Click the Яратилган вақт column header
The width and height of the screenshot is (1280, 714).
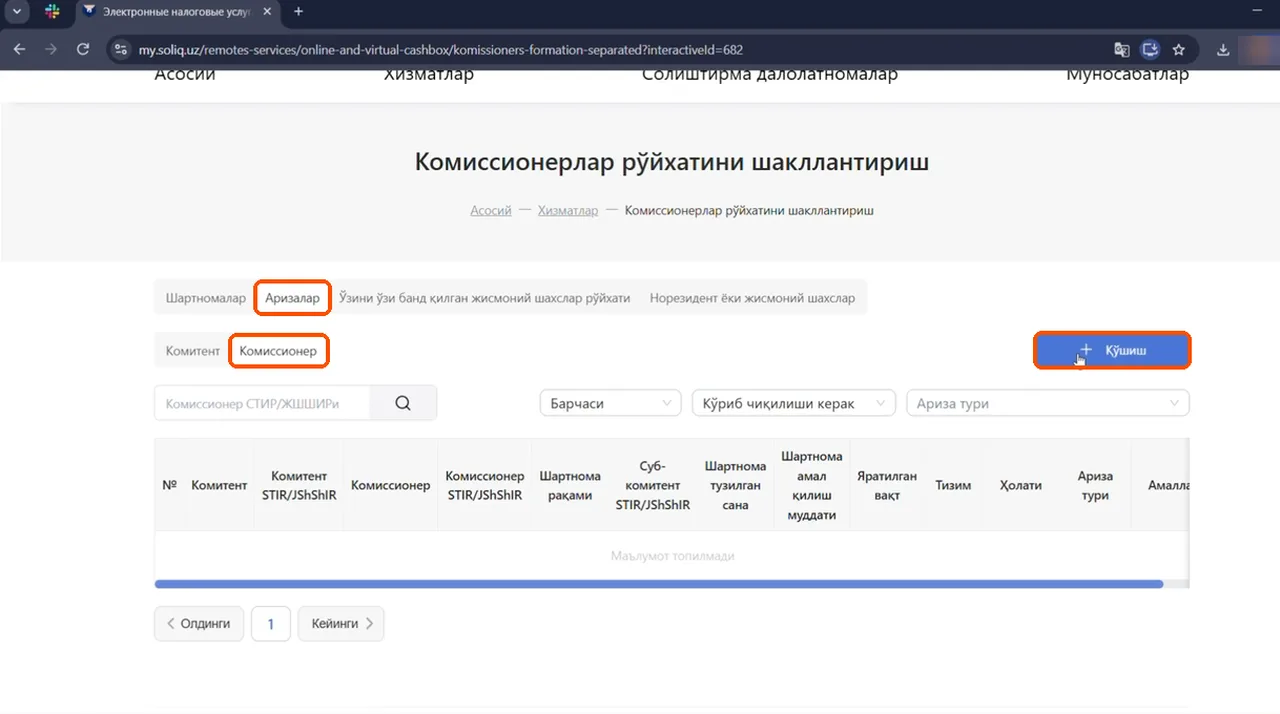click(x=887, y=485)
